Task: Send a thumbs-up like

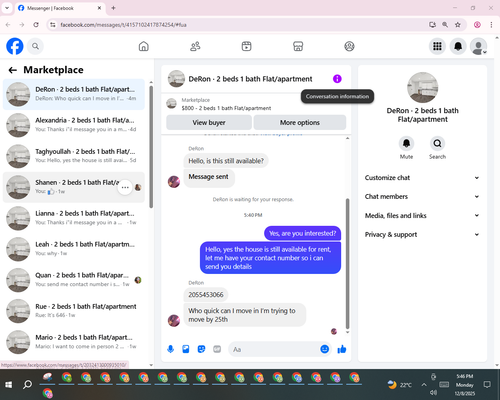Action: [x=342, y=349]
